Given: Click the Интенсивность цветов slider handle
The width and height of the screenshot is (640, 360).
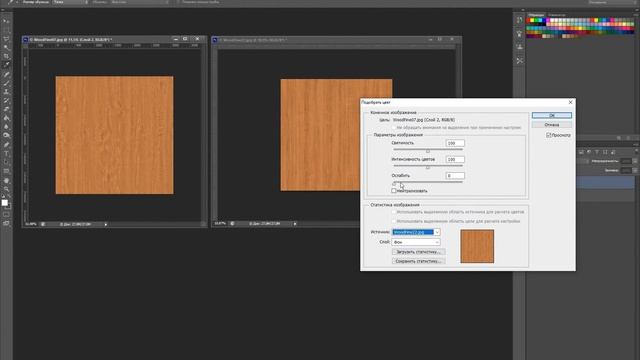Looking at the screenshot, I should point(428,167).
